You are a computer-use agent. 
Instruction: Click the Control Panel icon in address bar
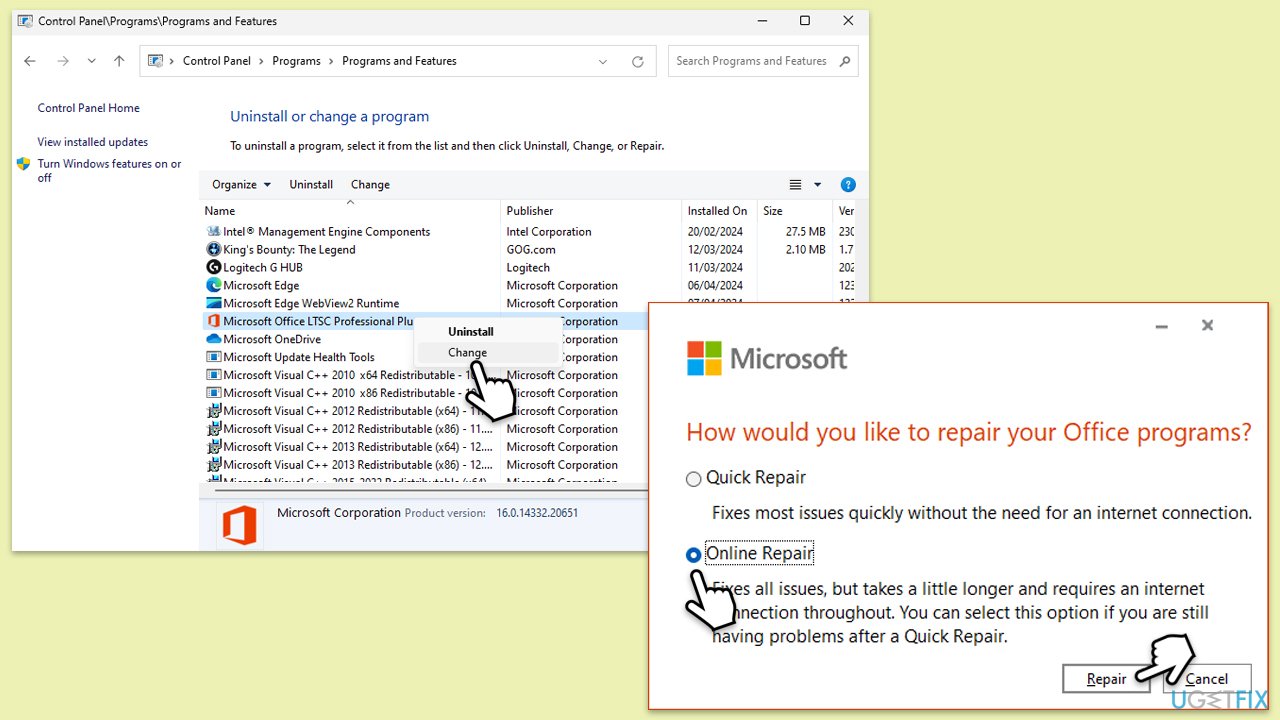pyautogui.click(x=155, y=61)
